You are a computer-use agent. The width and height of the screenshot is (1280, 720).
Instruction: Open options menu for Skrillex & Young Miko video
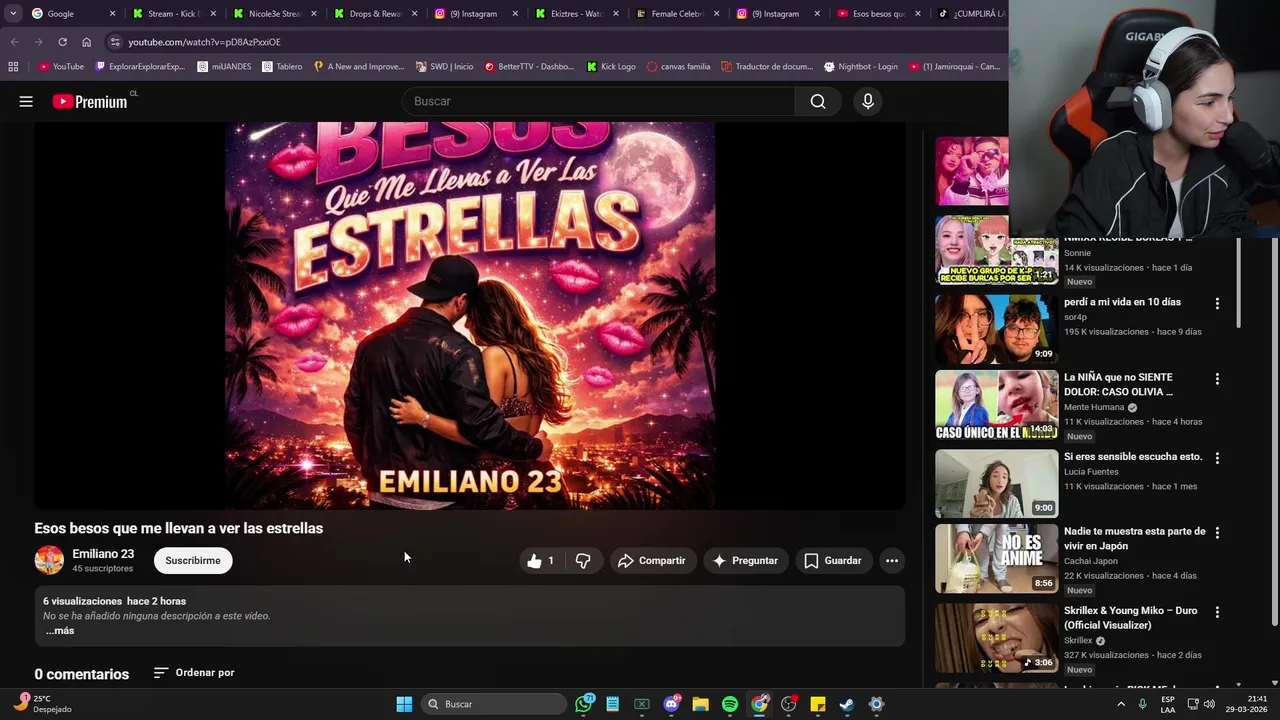click(1217, 612)
